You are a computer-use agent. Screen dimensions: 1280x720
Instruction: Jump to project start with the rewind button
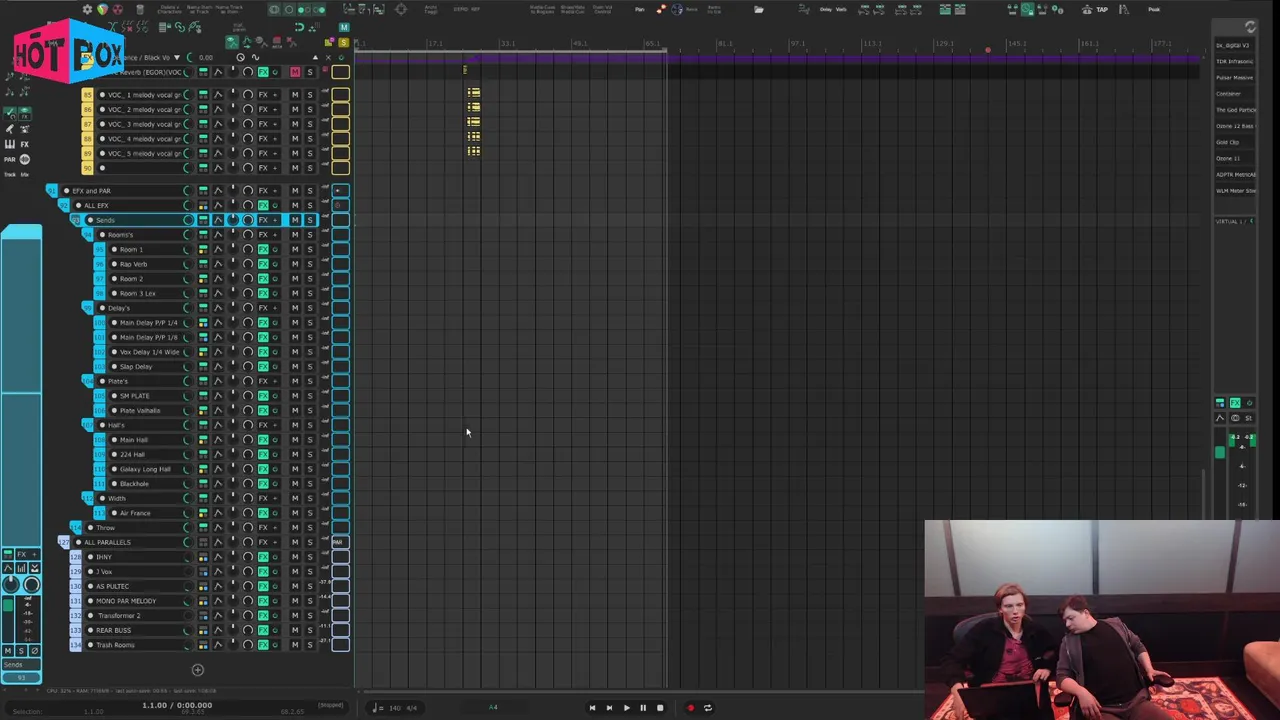592,708
